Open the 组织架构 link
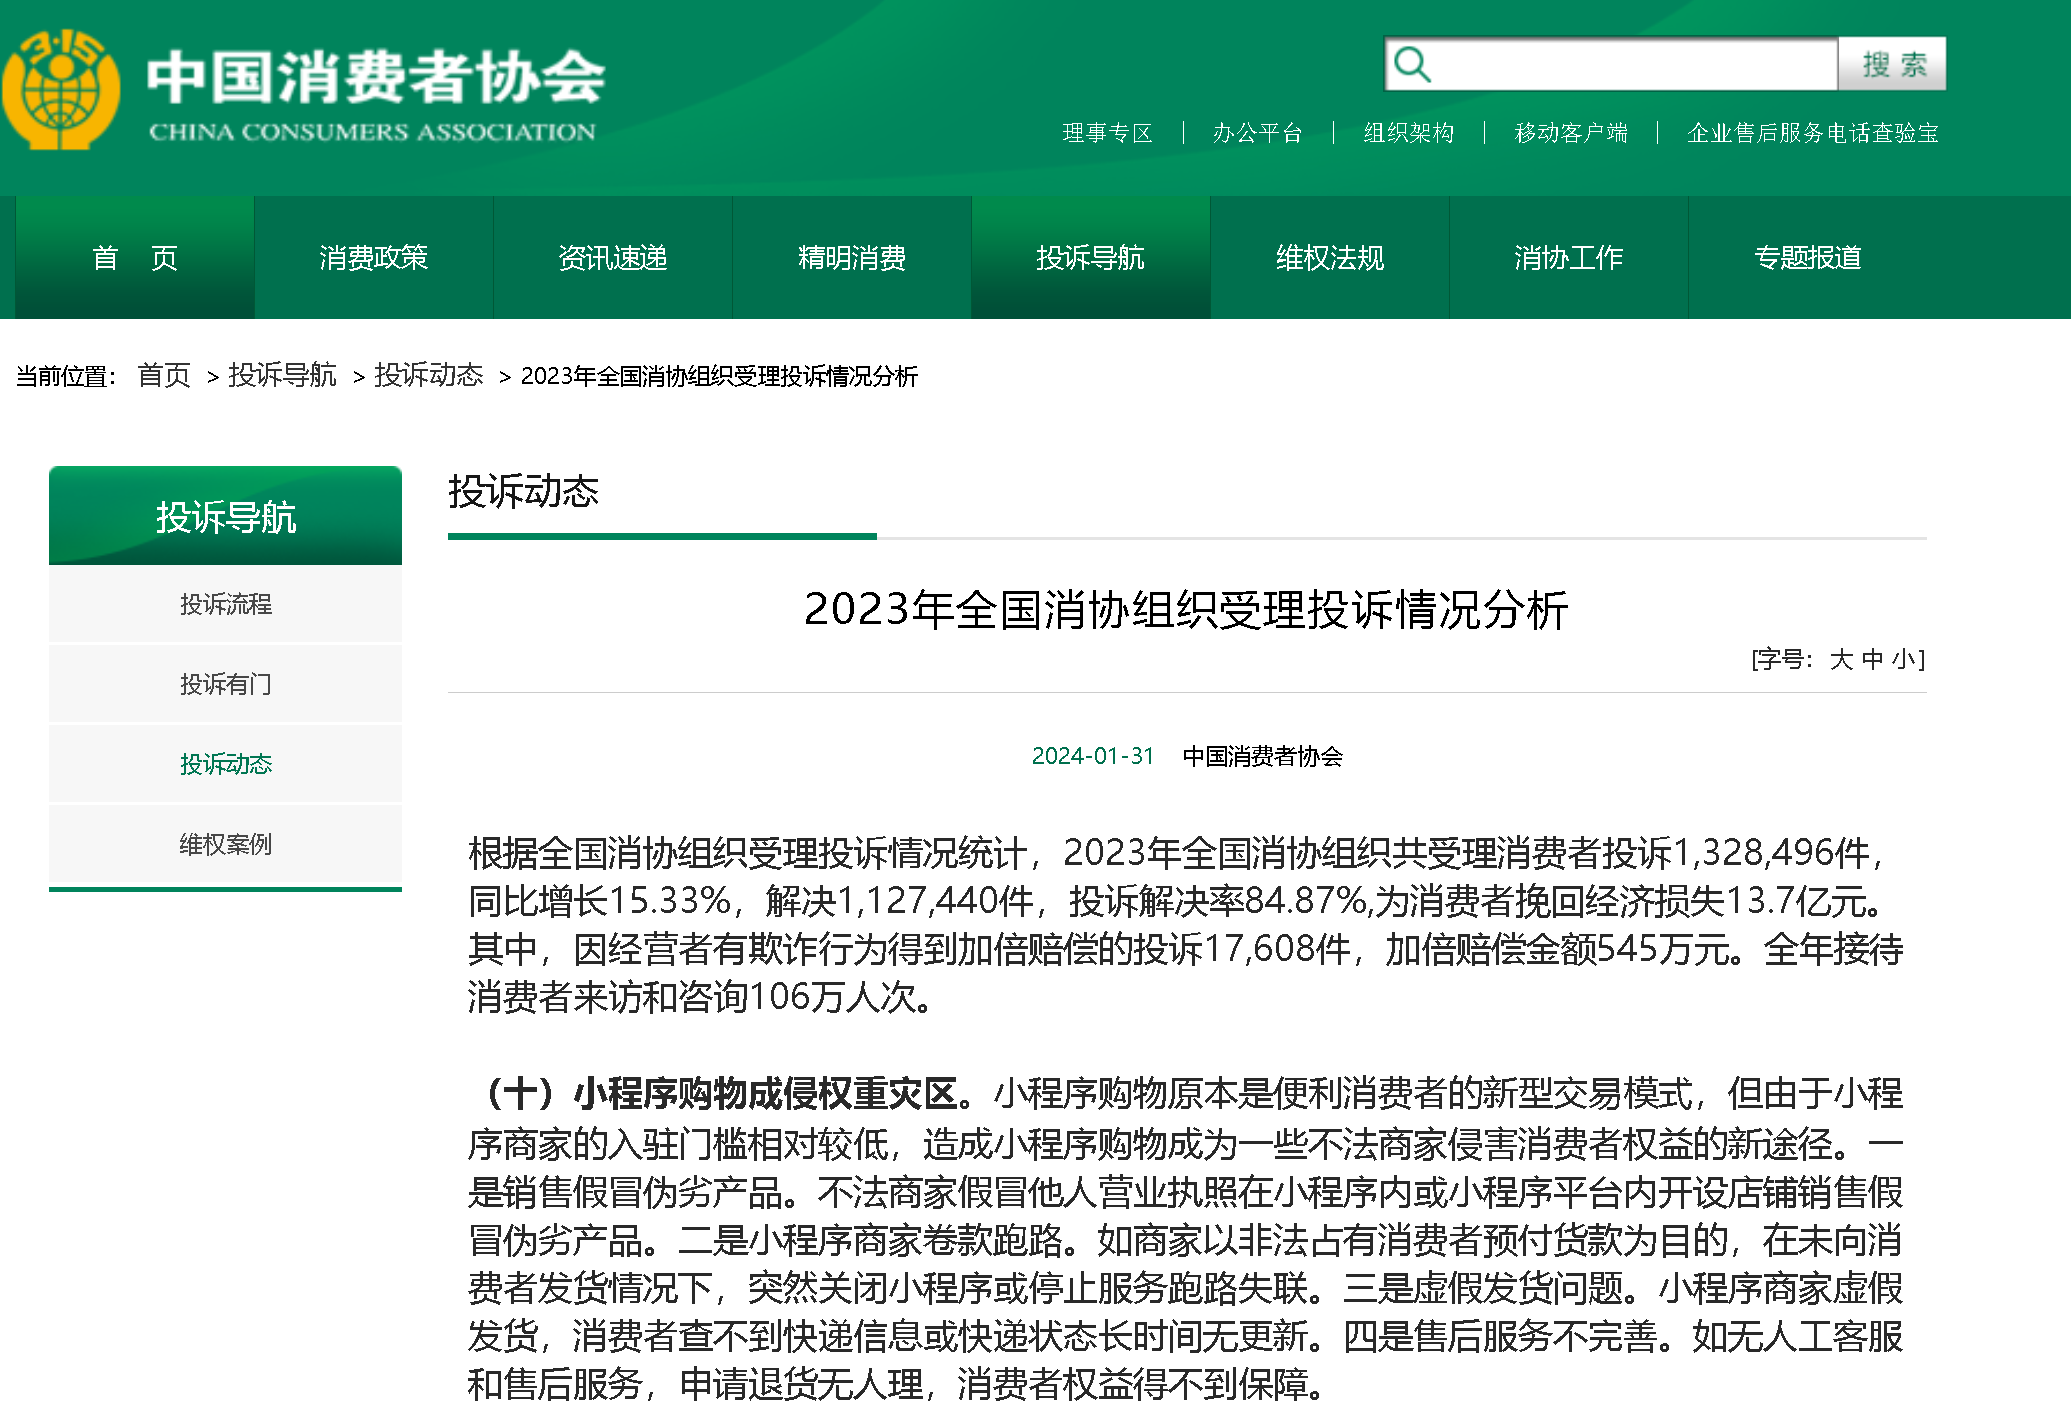This screenshot has height=1409, width=2071. point(1408,133)
